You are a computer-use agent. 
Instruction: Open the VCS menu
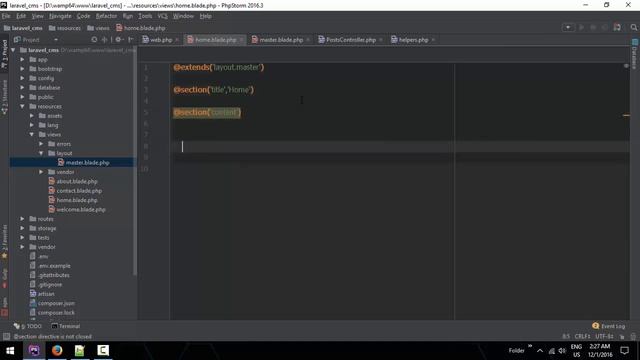162,16
